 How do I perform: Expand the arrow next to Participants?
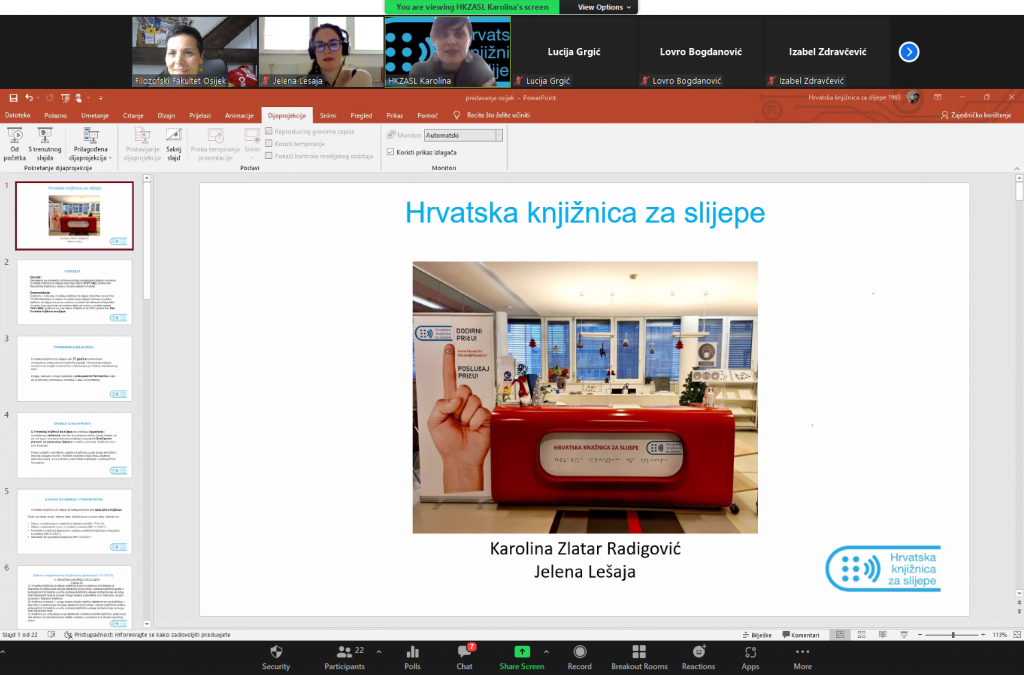(379, 651)
